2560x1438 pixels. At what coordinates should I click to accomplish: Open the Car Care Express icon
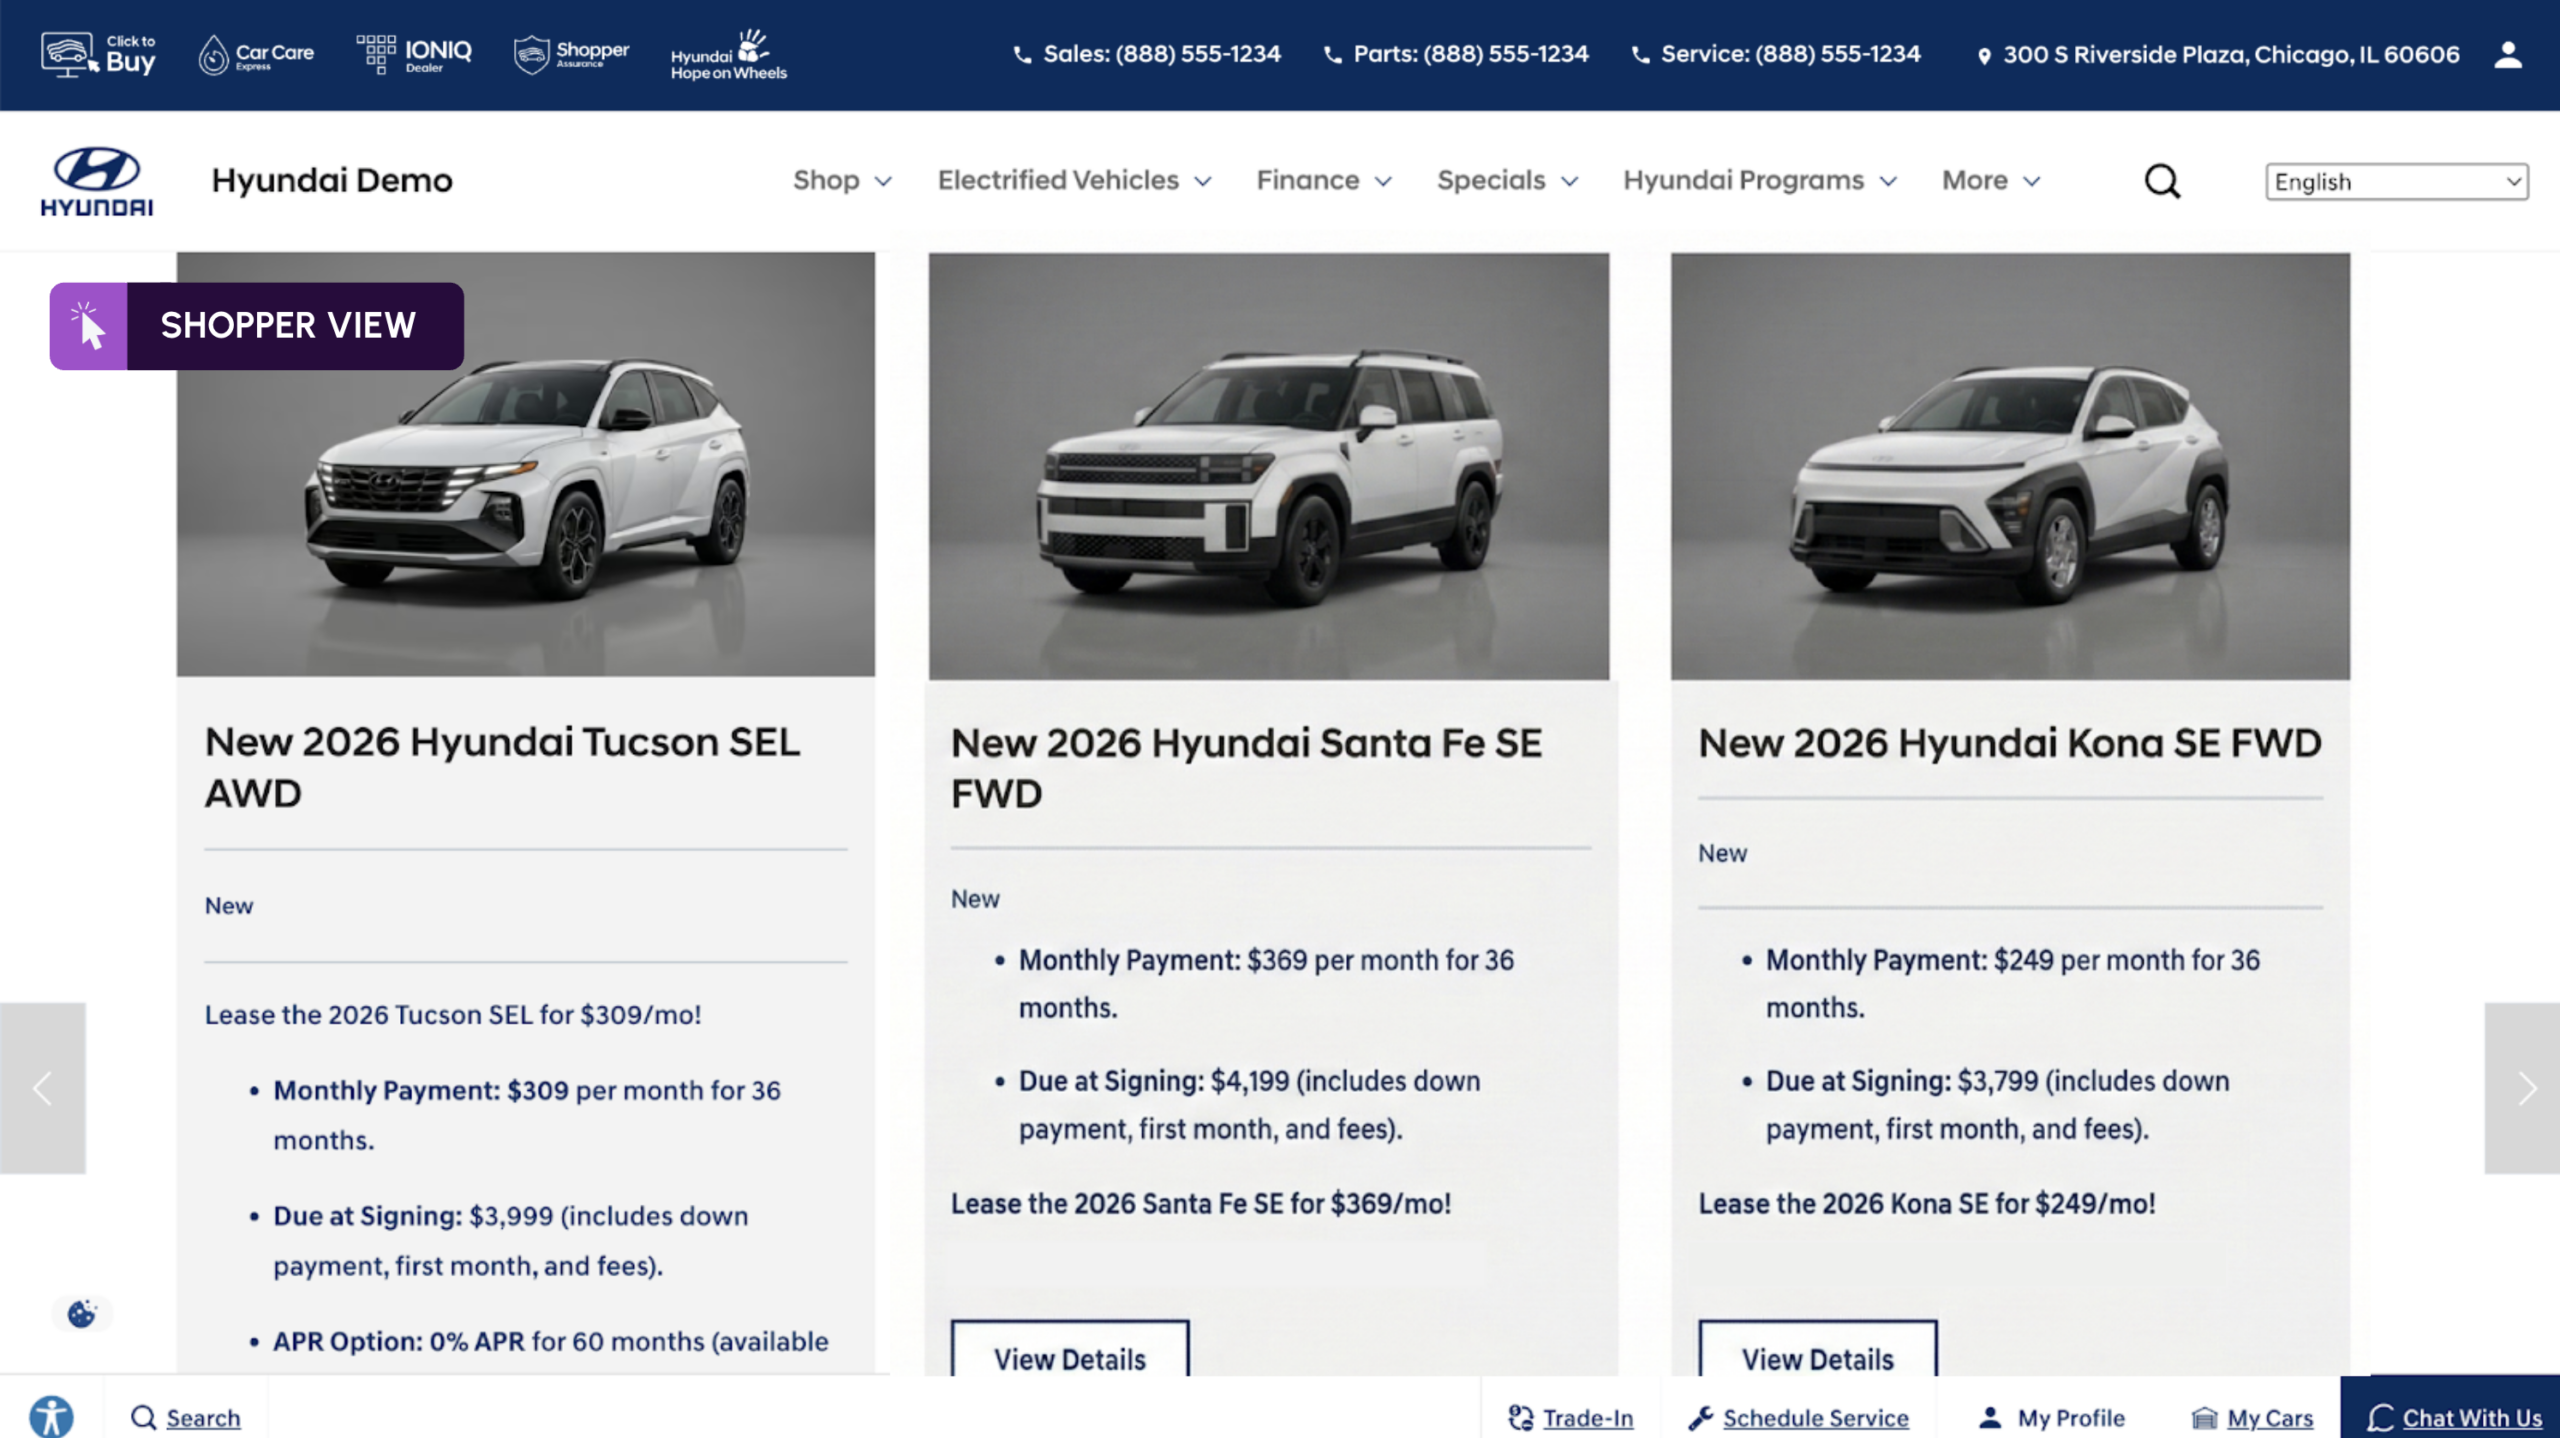pyautogui.click(x=256, y=54)
